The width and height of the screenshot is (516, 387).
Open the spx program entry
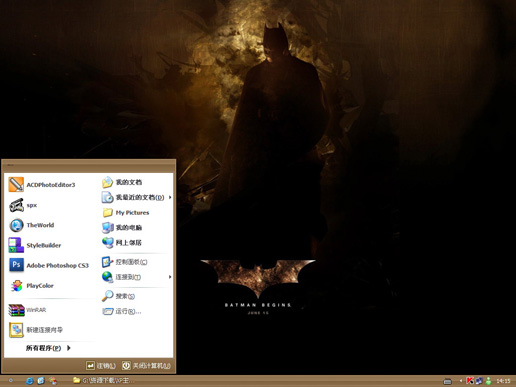[x=23, y=205]
